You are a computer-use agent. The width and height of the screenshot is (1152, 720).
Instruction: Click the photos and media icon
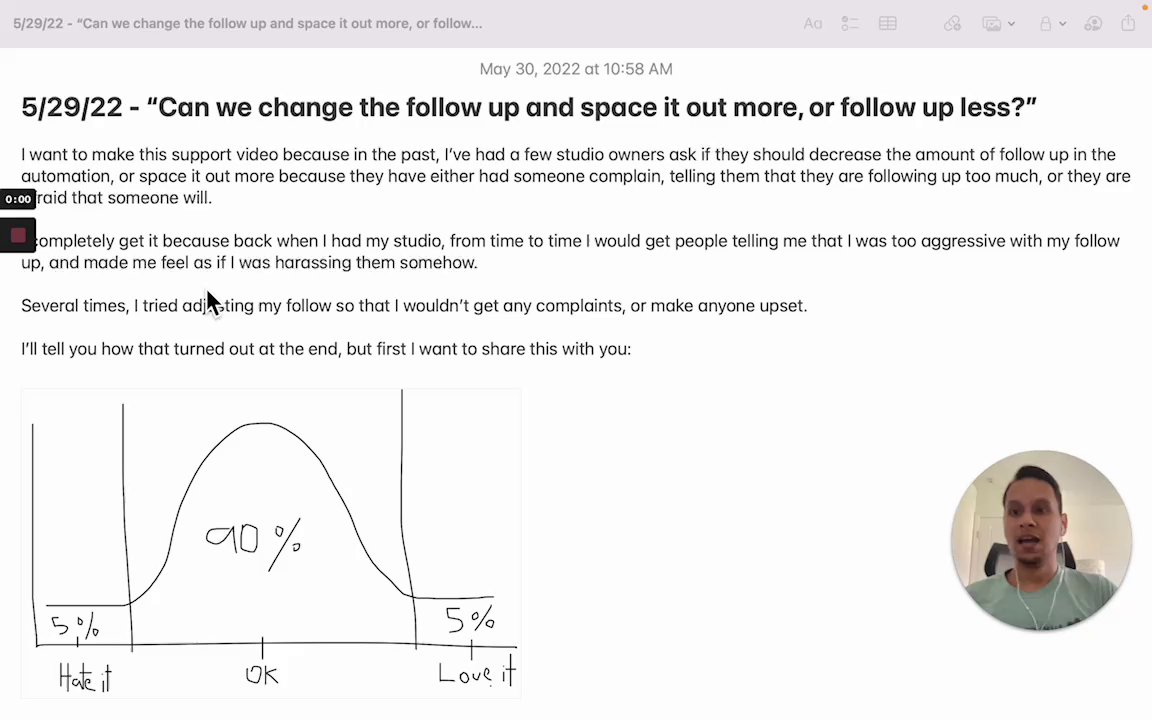[991, 24]
